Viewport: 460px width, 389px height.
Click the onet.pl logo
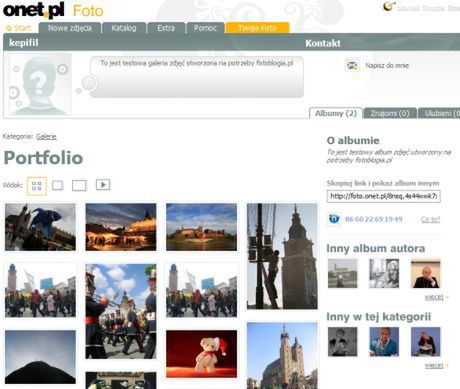click(33, 10)
